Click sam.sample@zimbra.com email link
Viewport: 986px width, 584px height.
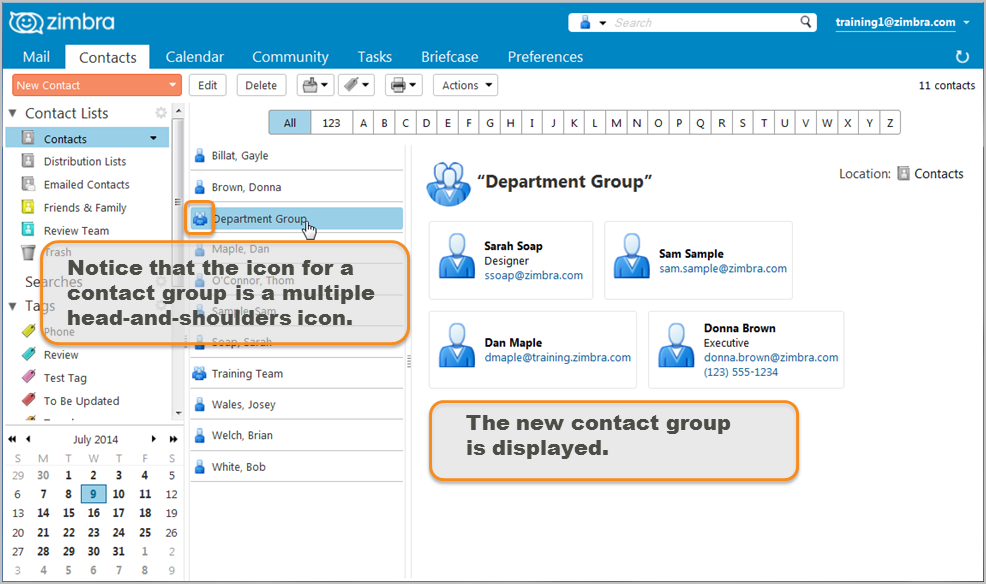coord(723,268)
